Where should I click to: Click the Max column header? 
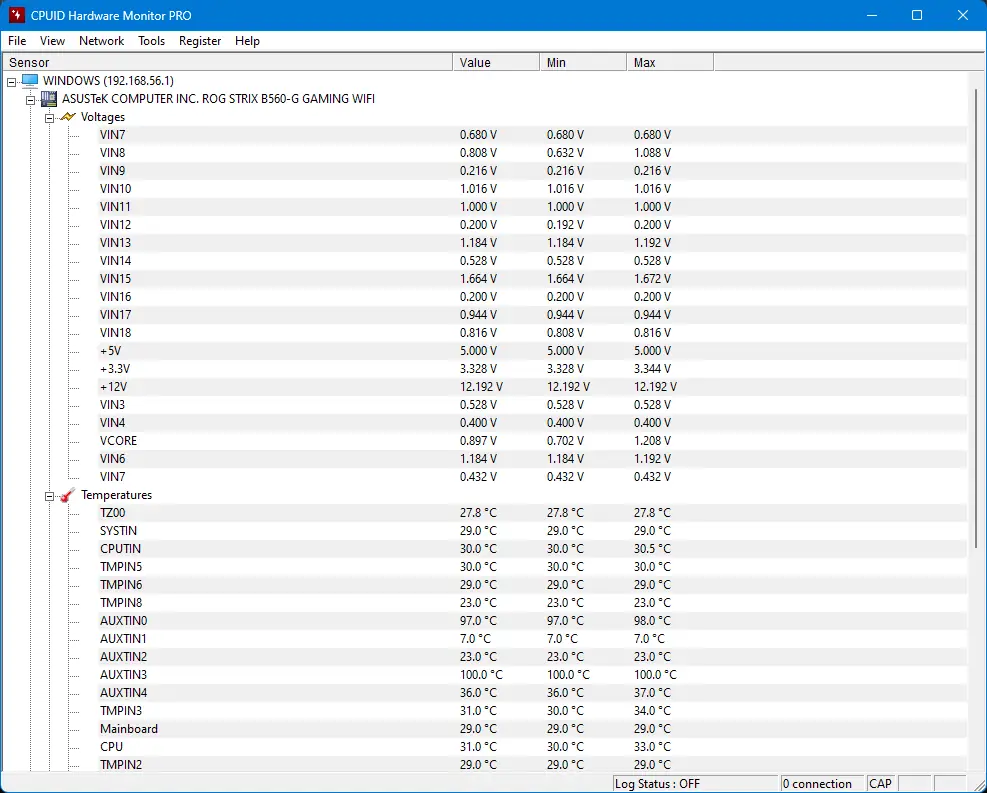[x=670, y=62]
